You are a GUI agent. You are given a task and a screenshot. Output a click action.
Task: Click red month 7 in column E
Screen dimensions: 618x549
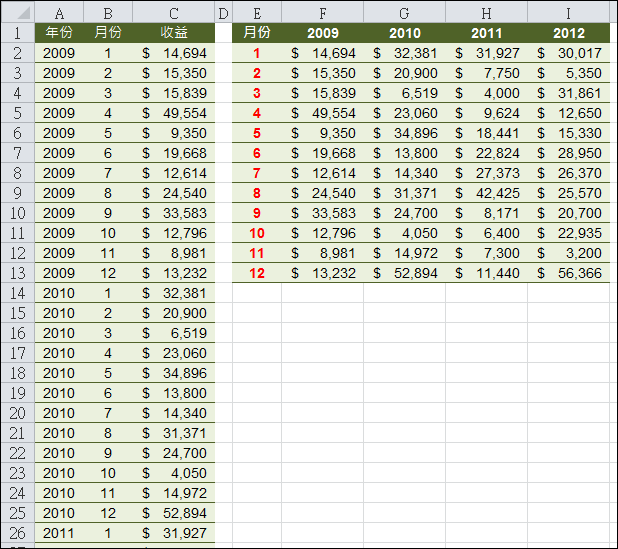click(x=257, y=173)
